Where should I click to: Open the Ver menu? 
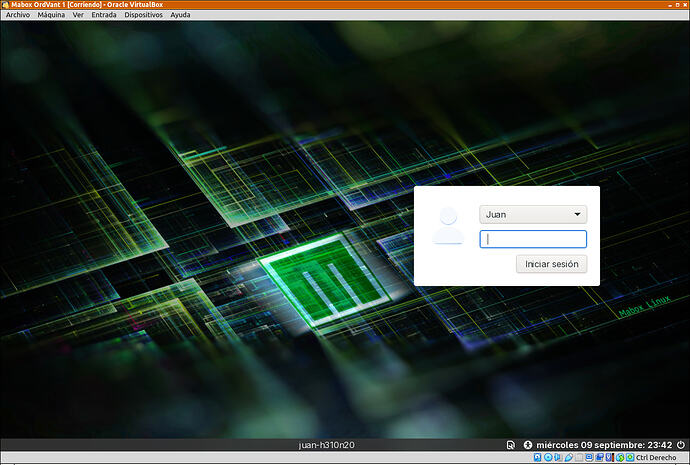(78, 15)
